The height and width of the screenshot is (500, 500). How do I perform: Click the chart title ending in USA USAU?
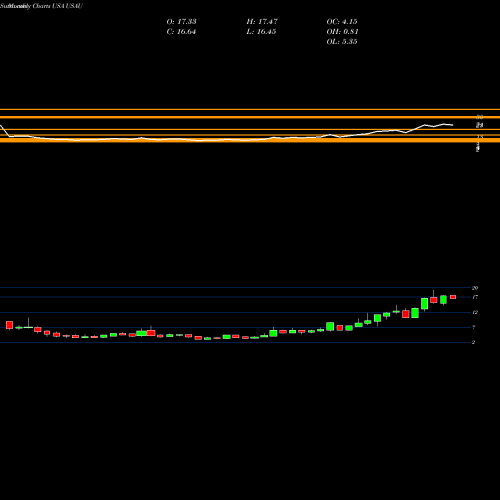pyautogui.click(x=41, y=6)
